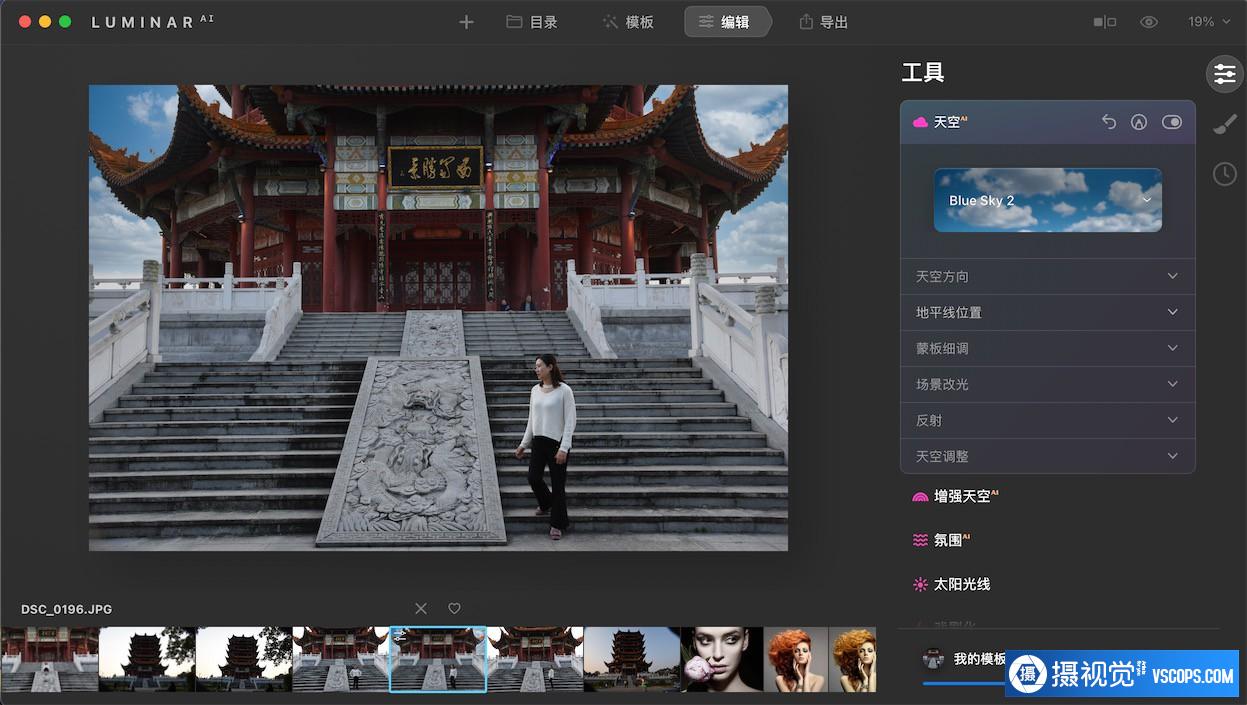Open the 19% zoom level dropdown

coord(1207,22)
